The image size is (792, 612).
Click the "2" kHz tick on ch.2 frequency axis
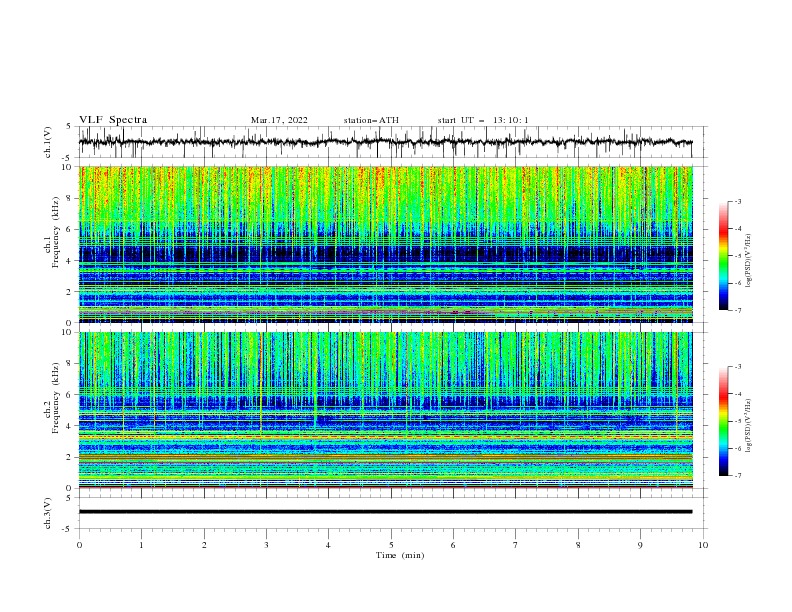tap(70, 457)
